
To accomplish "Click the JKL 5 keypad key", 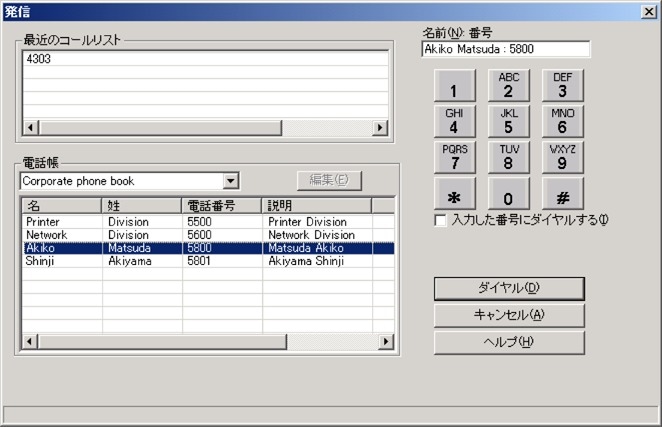I will [x=508, y=121].
